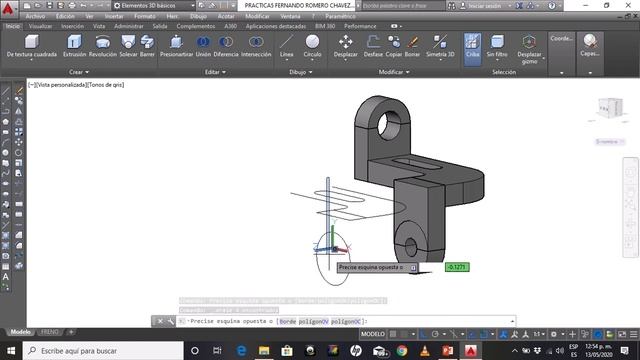640x360 pixels.
Task: Switch to the Visualizar ribbon tab
Action: [x=40, y=26]
